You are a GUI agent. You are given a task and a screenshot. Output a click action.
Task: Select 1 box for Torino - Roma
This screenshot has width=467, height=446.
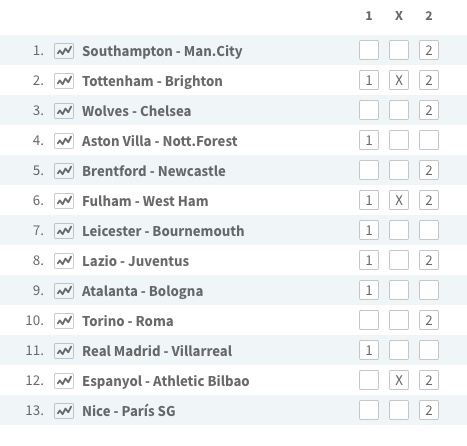pos(369,320)
